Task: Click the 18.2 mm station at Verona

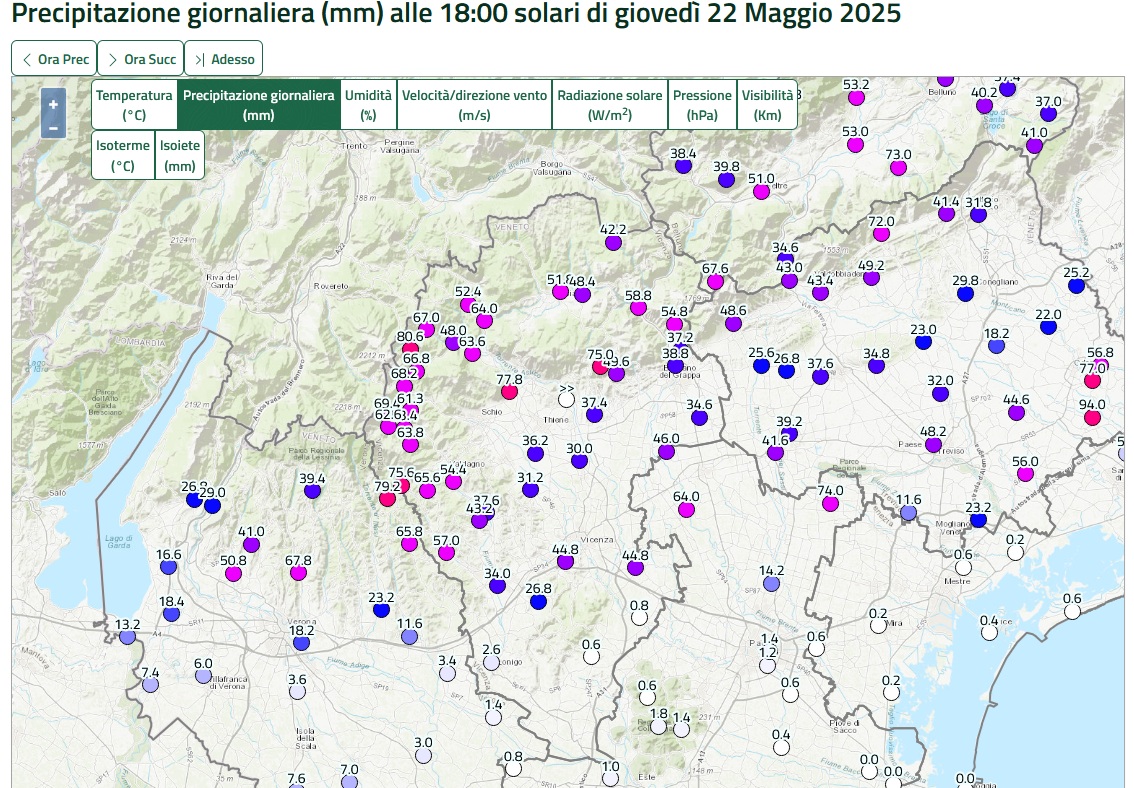Action: (301, 643)
